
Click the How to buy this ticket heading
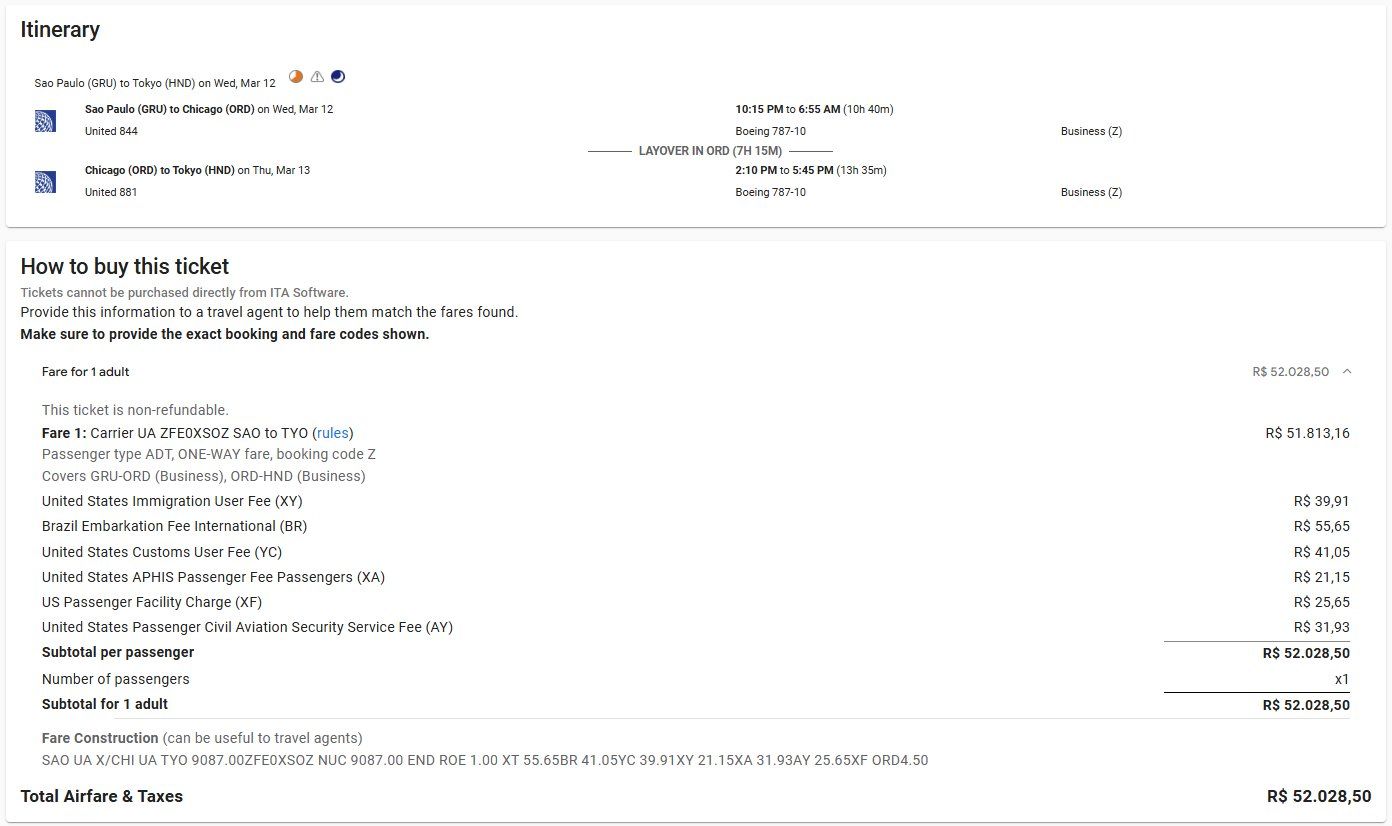(x=125, y=266)
